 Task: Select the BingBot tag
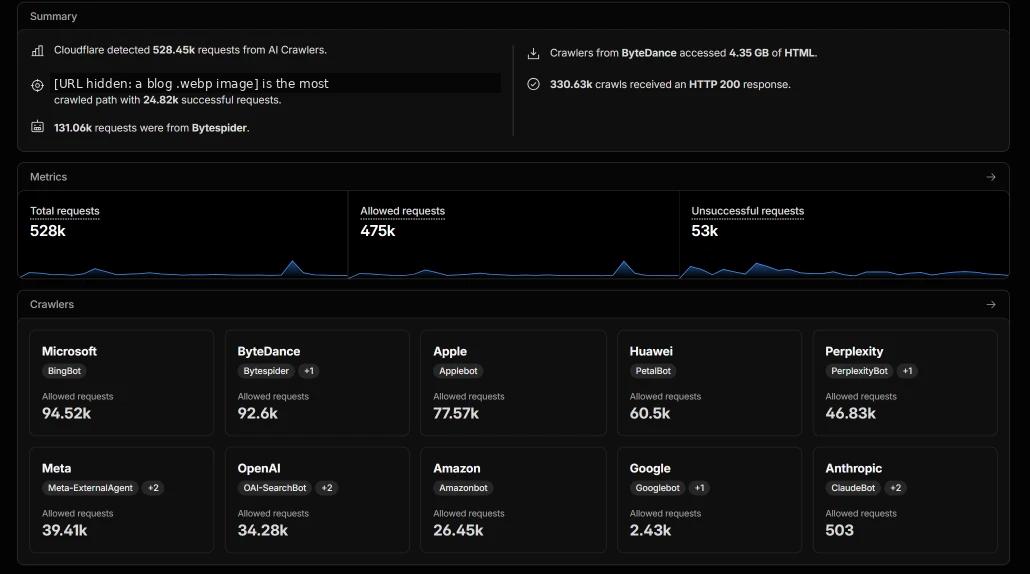64,371
